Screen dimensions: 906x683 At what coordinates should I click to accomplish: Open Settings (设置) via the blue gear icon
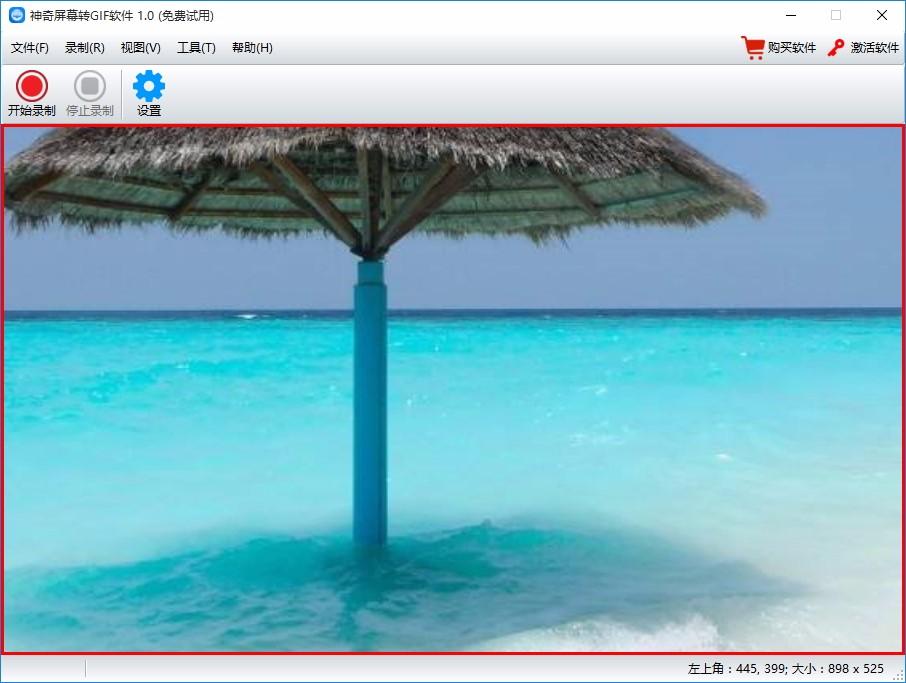coord(149,94)
